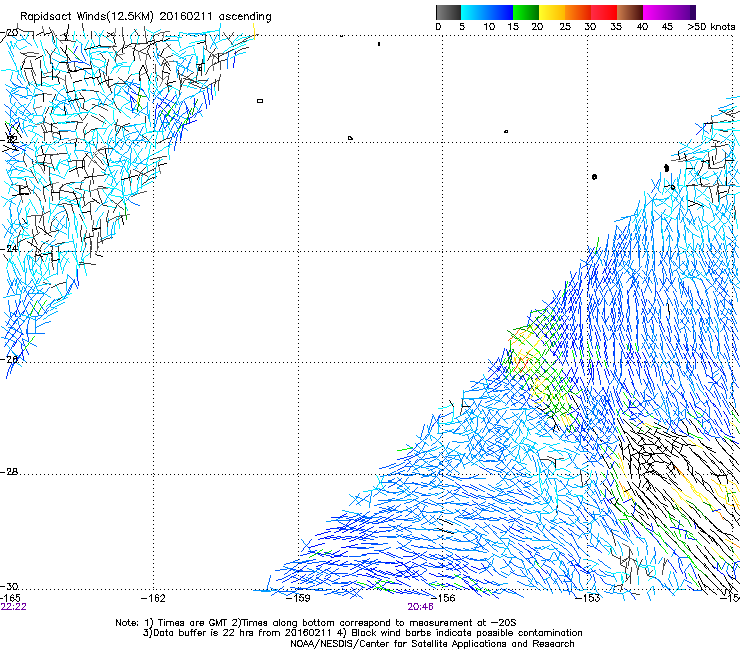The height and width of the screenshot is (650, 740).
Task: Click the legend value '10'
Action: (488, 27)
